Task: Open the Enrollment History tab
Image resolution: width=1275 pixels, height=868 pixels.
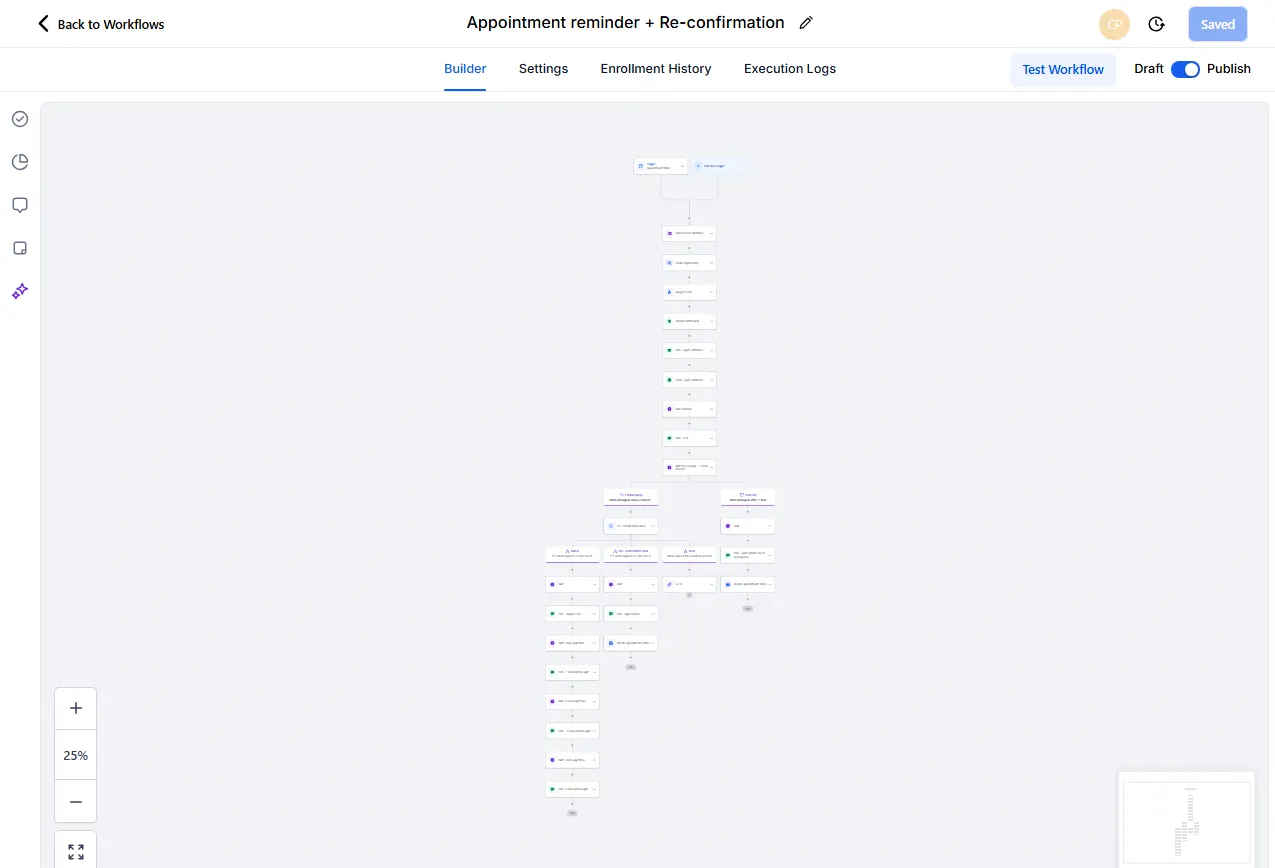Action: [x=655, y=69]
